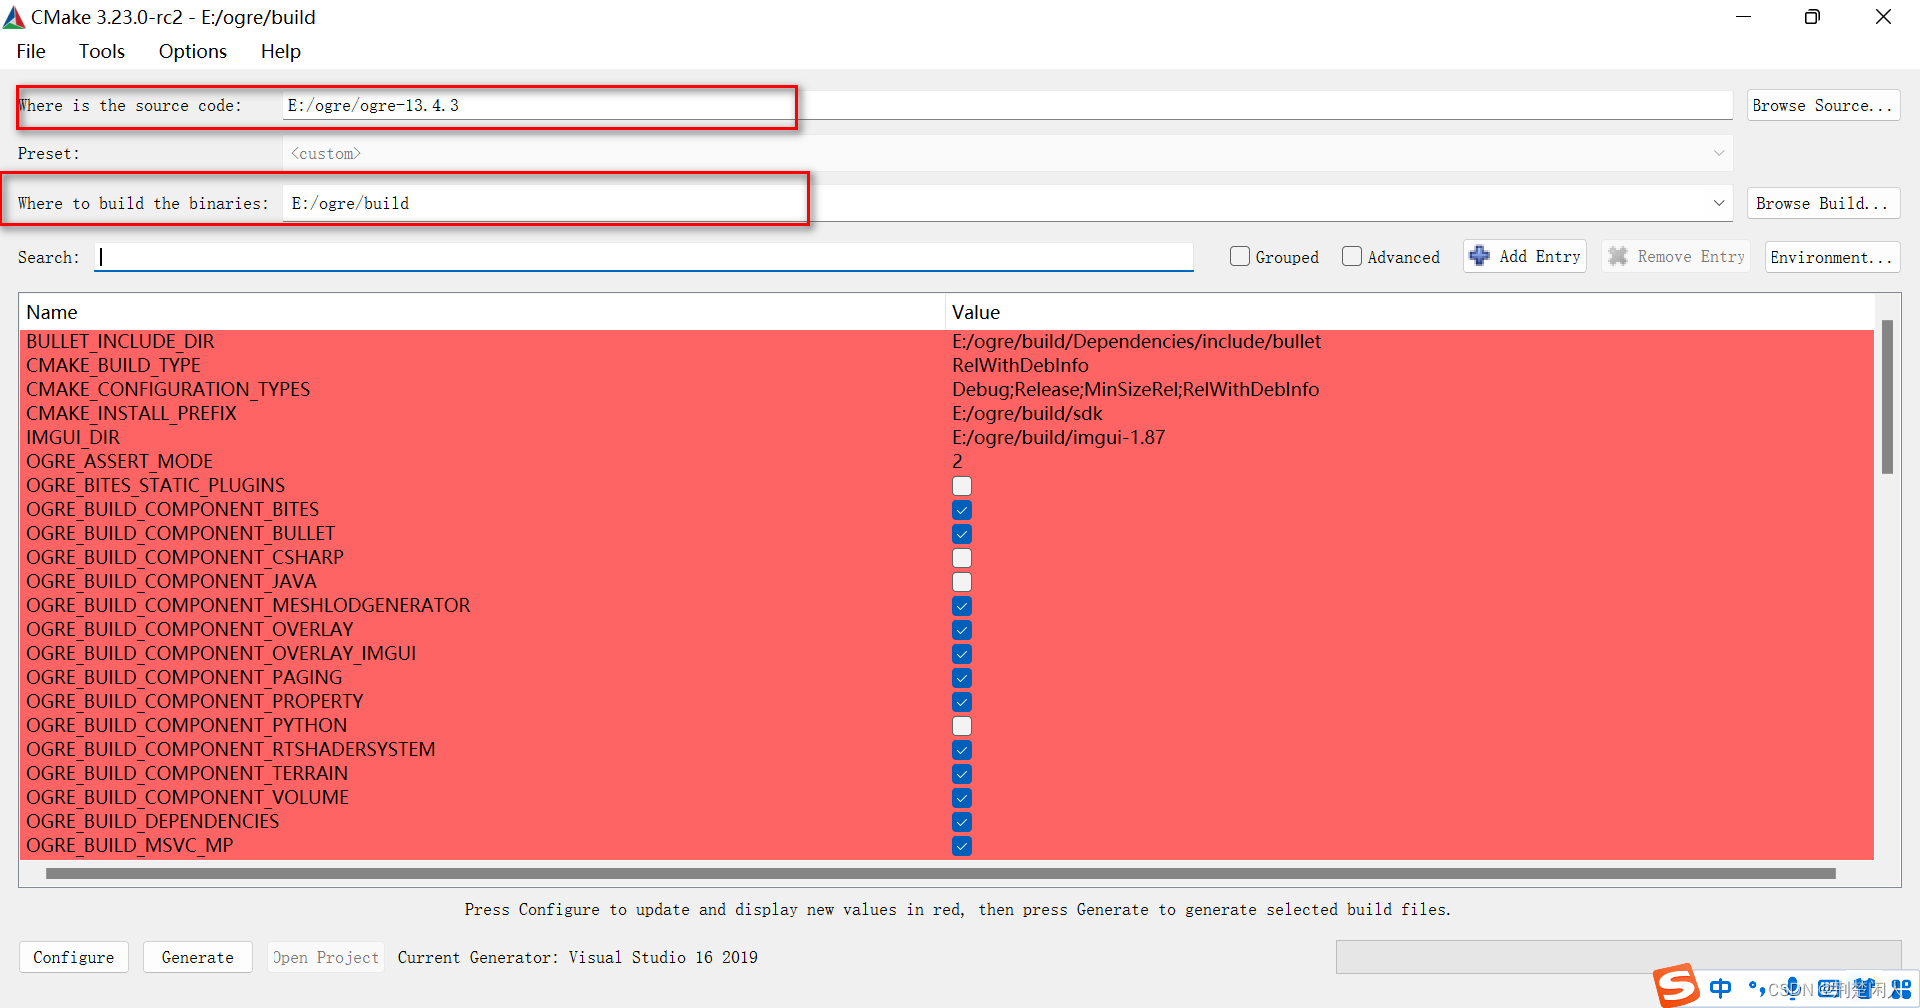This screenshot has width=1920, height=1008.
Task: Uncheck OGRE_BUILD_COMPONENT_TERRAIN
Action: (962, 774)
